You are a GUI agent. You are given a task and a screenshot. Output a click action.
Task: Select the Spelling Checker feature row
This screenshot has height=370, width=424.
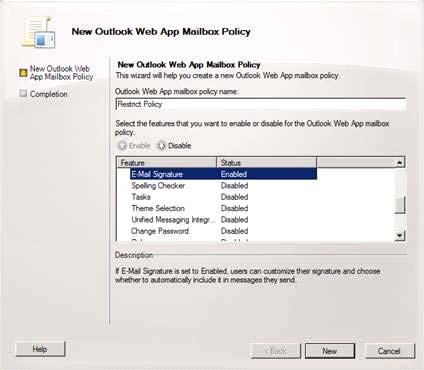click(223, 186)
